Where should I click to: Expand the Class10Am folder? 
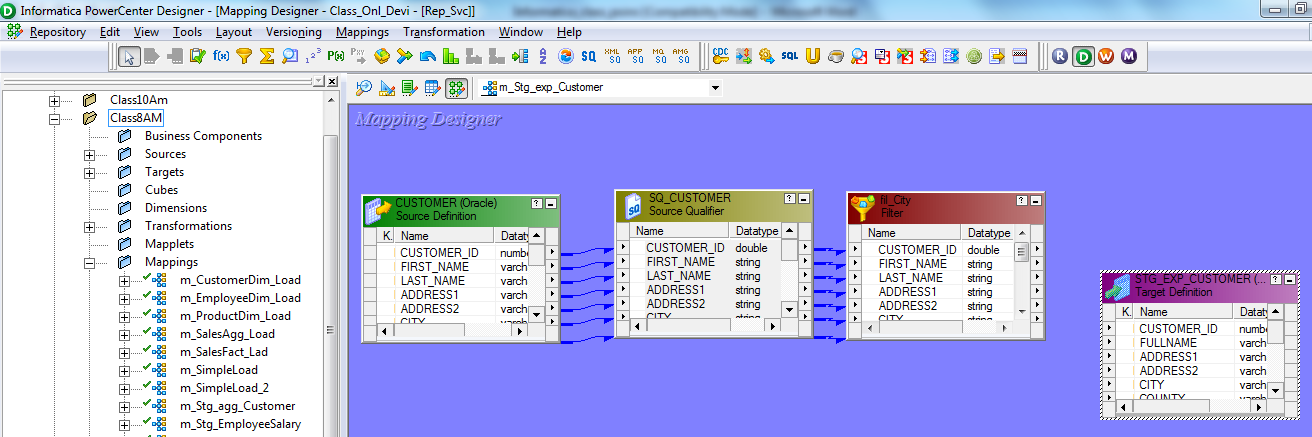[55, 101]
